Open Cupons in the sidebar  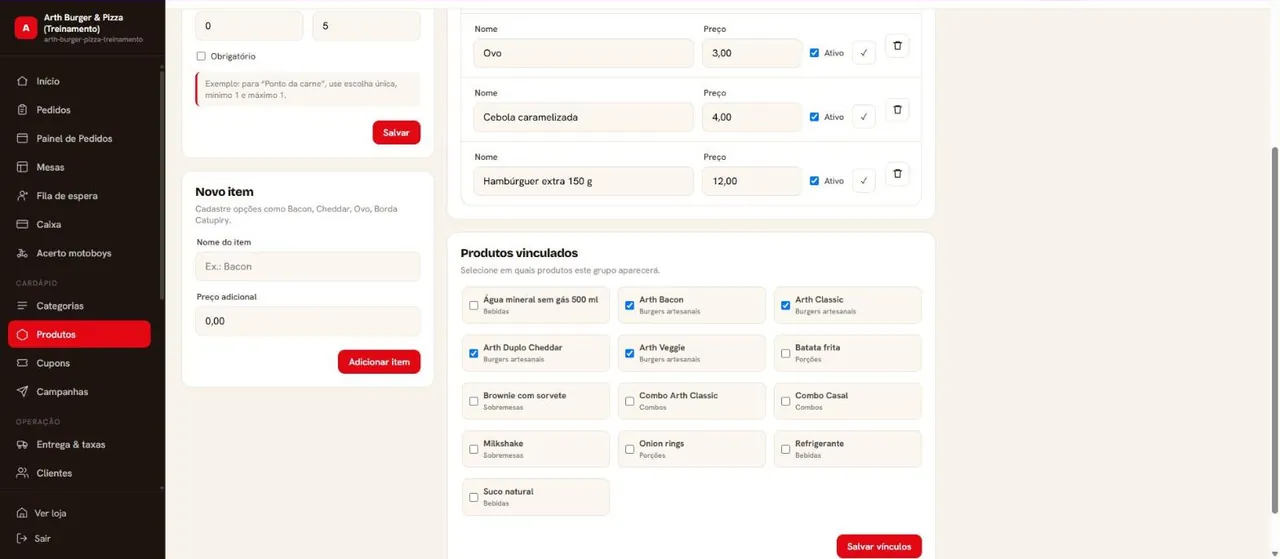(x=79, y=363)
